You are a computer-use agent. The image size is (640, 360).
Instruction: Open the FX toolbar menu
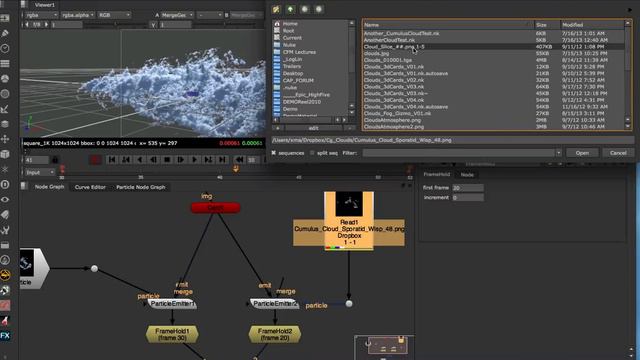pyautogui.click(x=5, y=336)
